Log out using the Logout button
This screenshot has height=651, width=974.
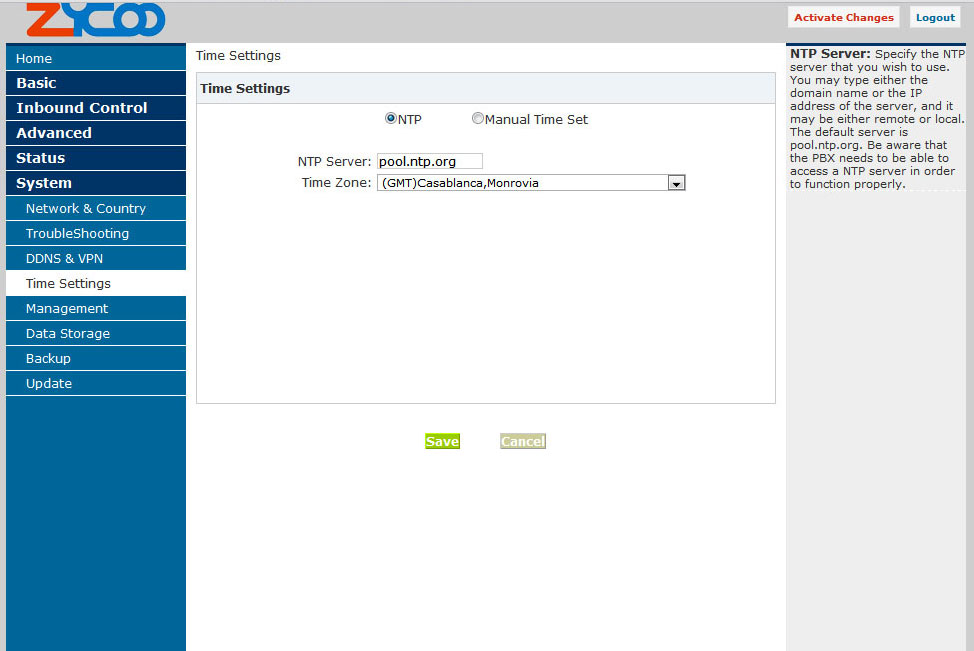point(935,17)
